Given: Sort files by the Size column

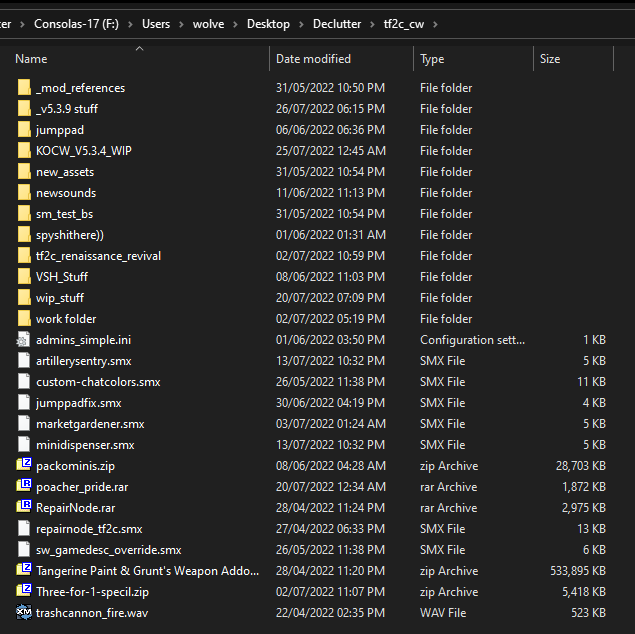Looking at the screenshot, I should pyautogui.click(x=550, y=59).
